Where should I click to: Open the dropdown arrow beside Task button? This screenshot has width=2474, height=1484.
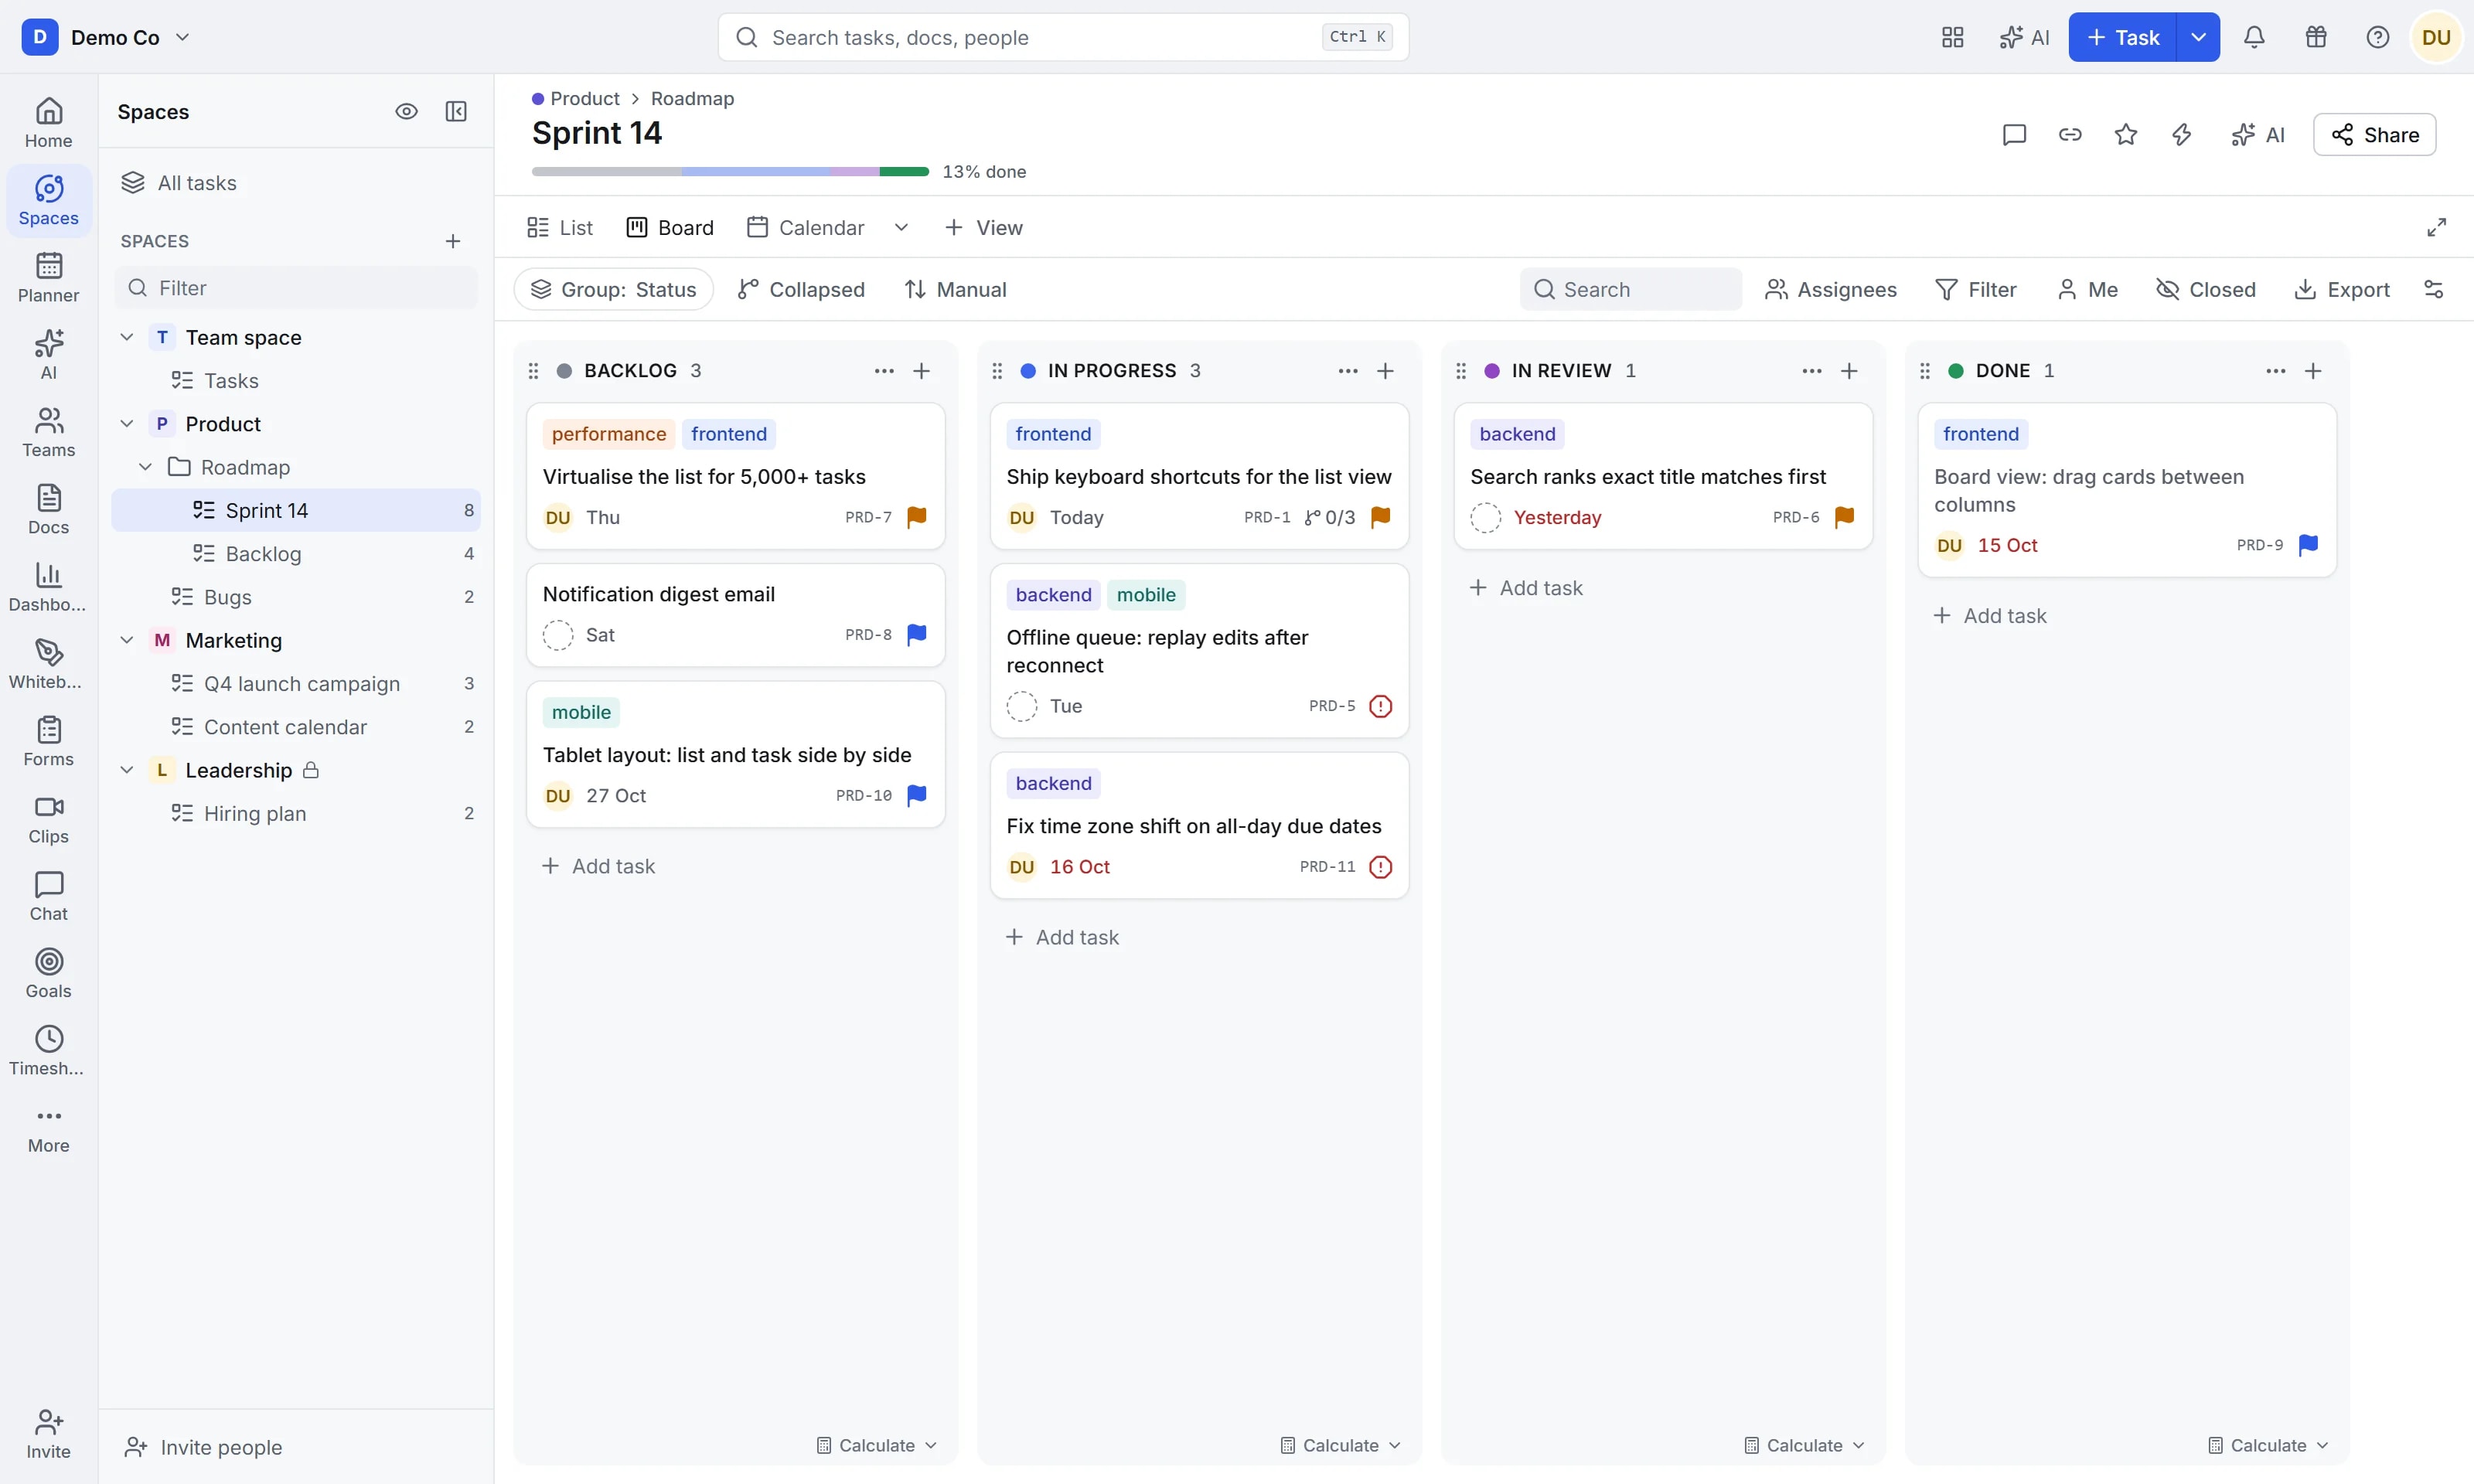(x=2198, y=37)
